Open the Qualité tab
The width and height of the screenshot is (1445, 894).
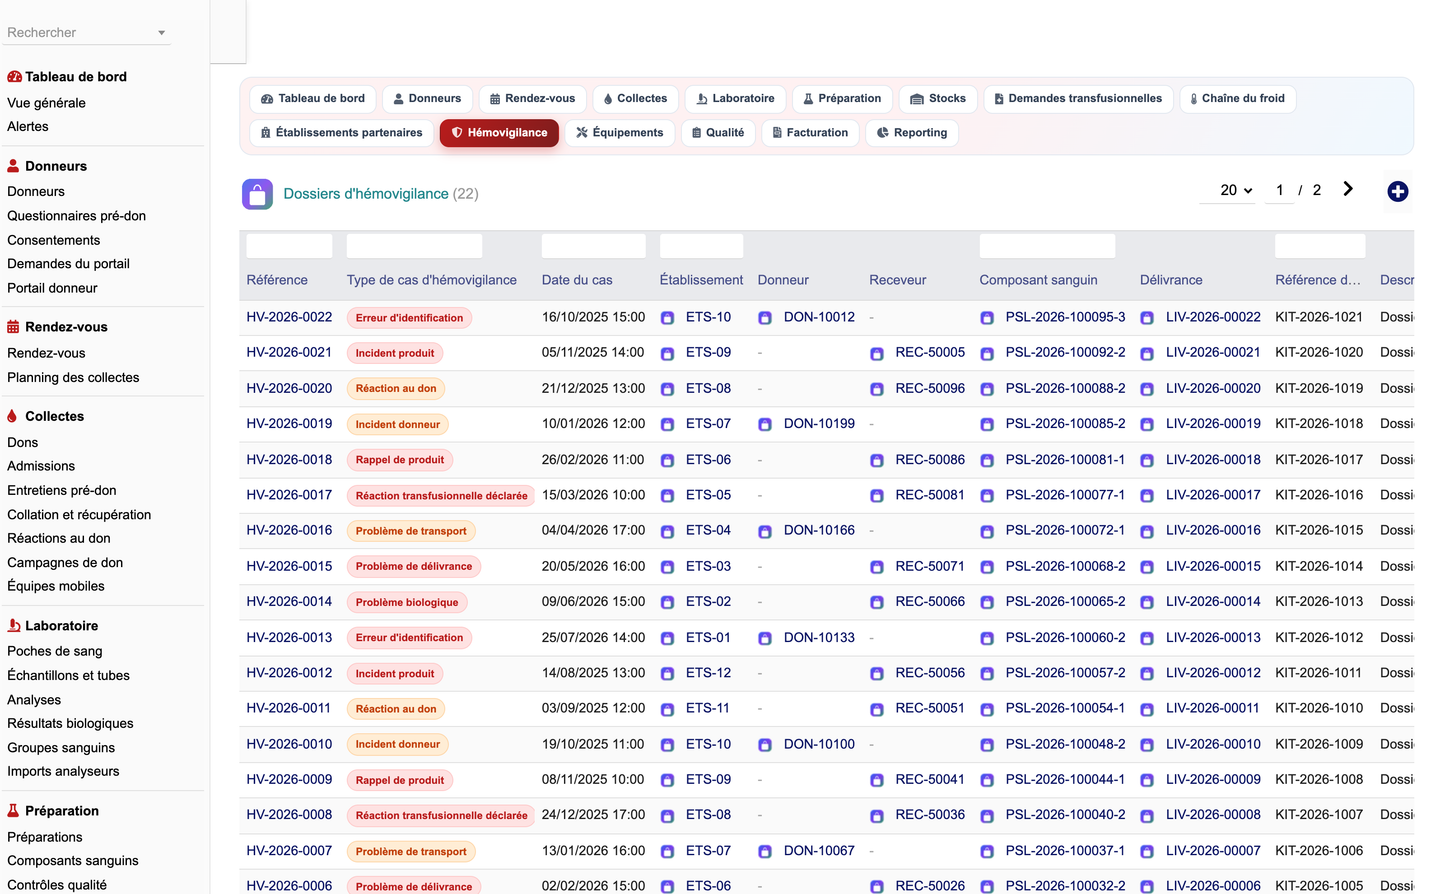718,132
